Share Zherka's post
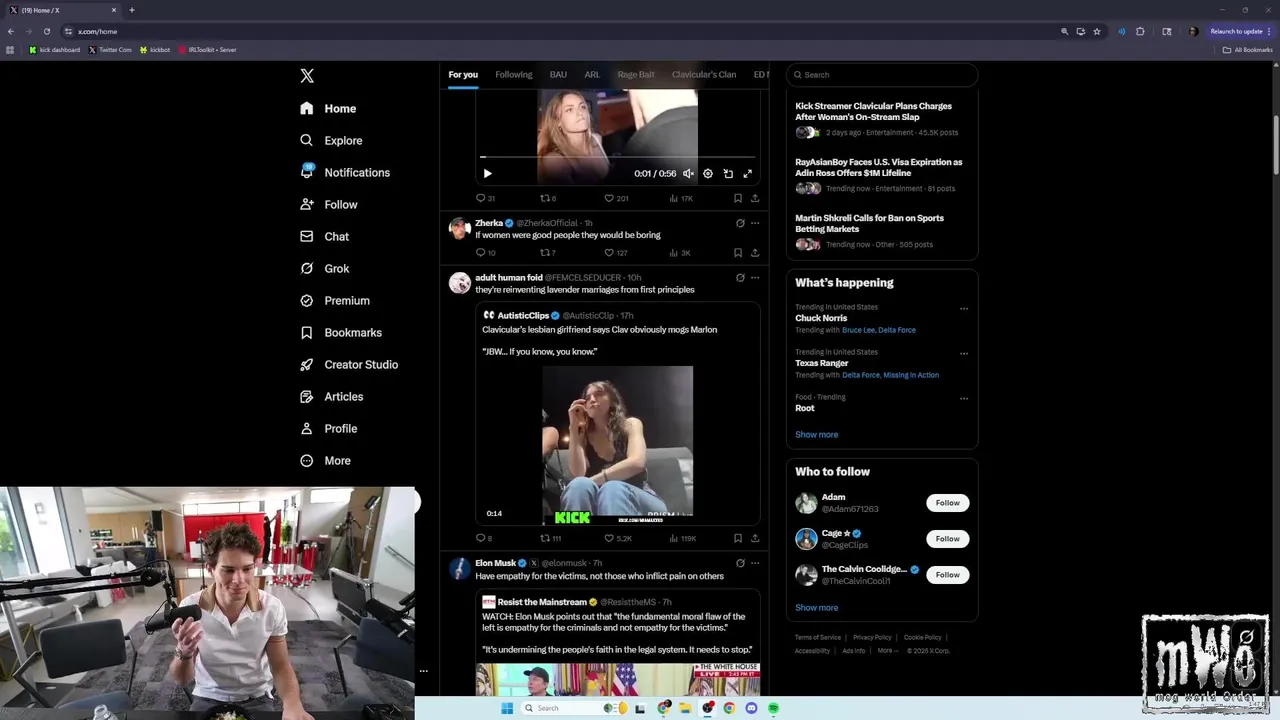Viewport: 1280px width, 720px height. click(755, 253)
